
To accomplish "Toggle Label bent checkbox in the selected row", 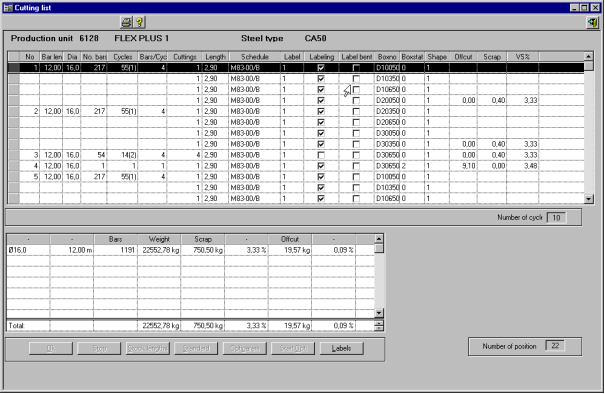I will click(356, 68).
